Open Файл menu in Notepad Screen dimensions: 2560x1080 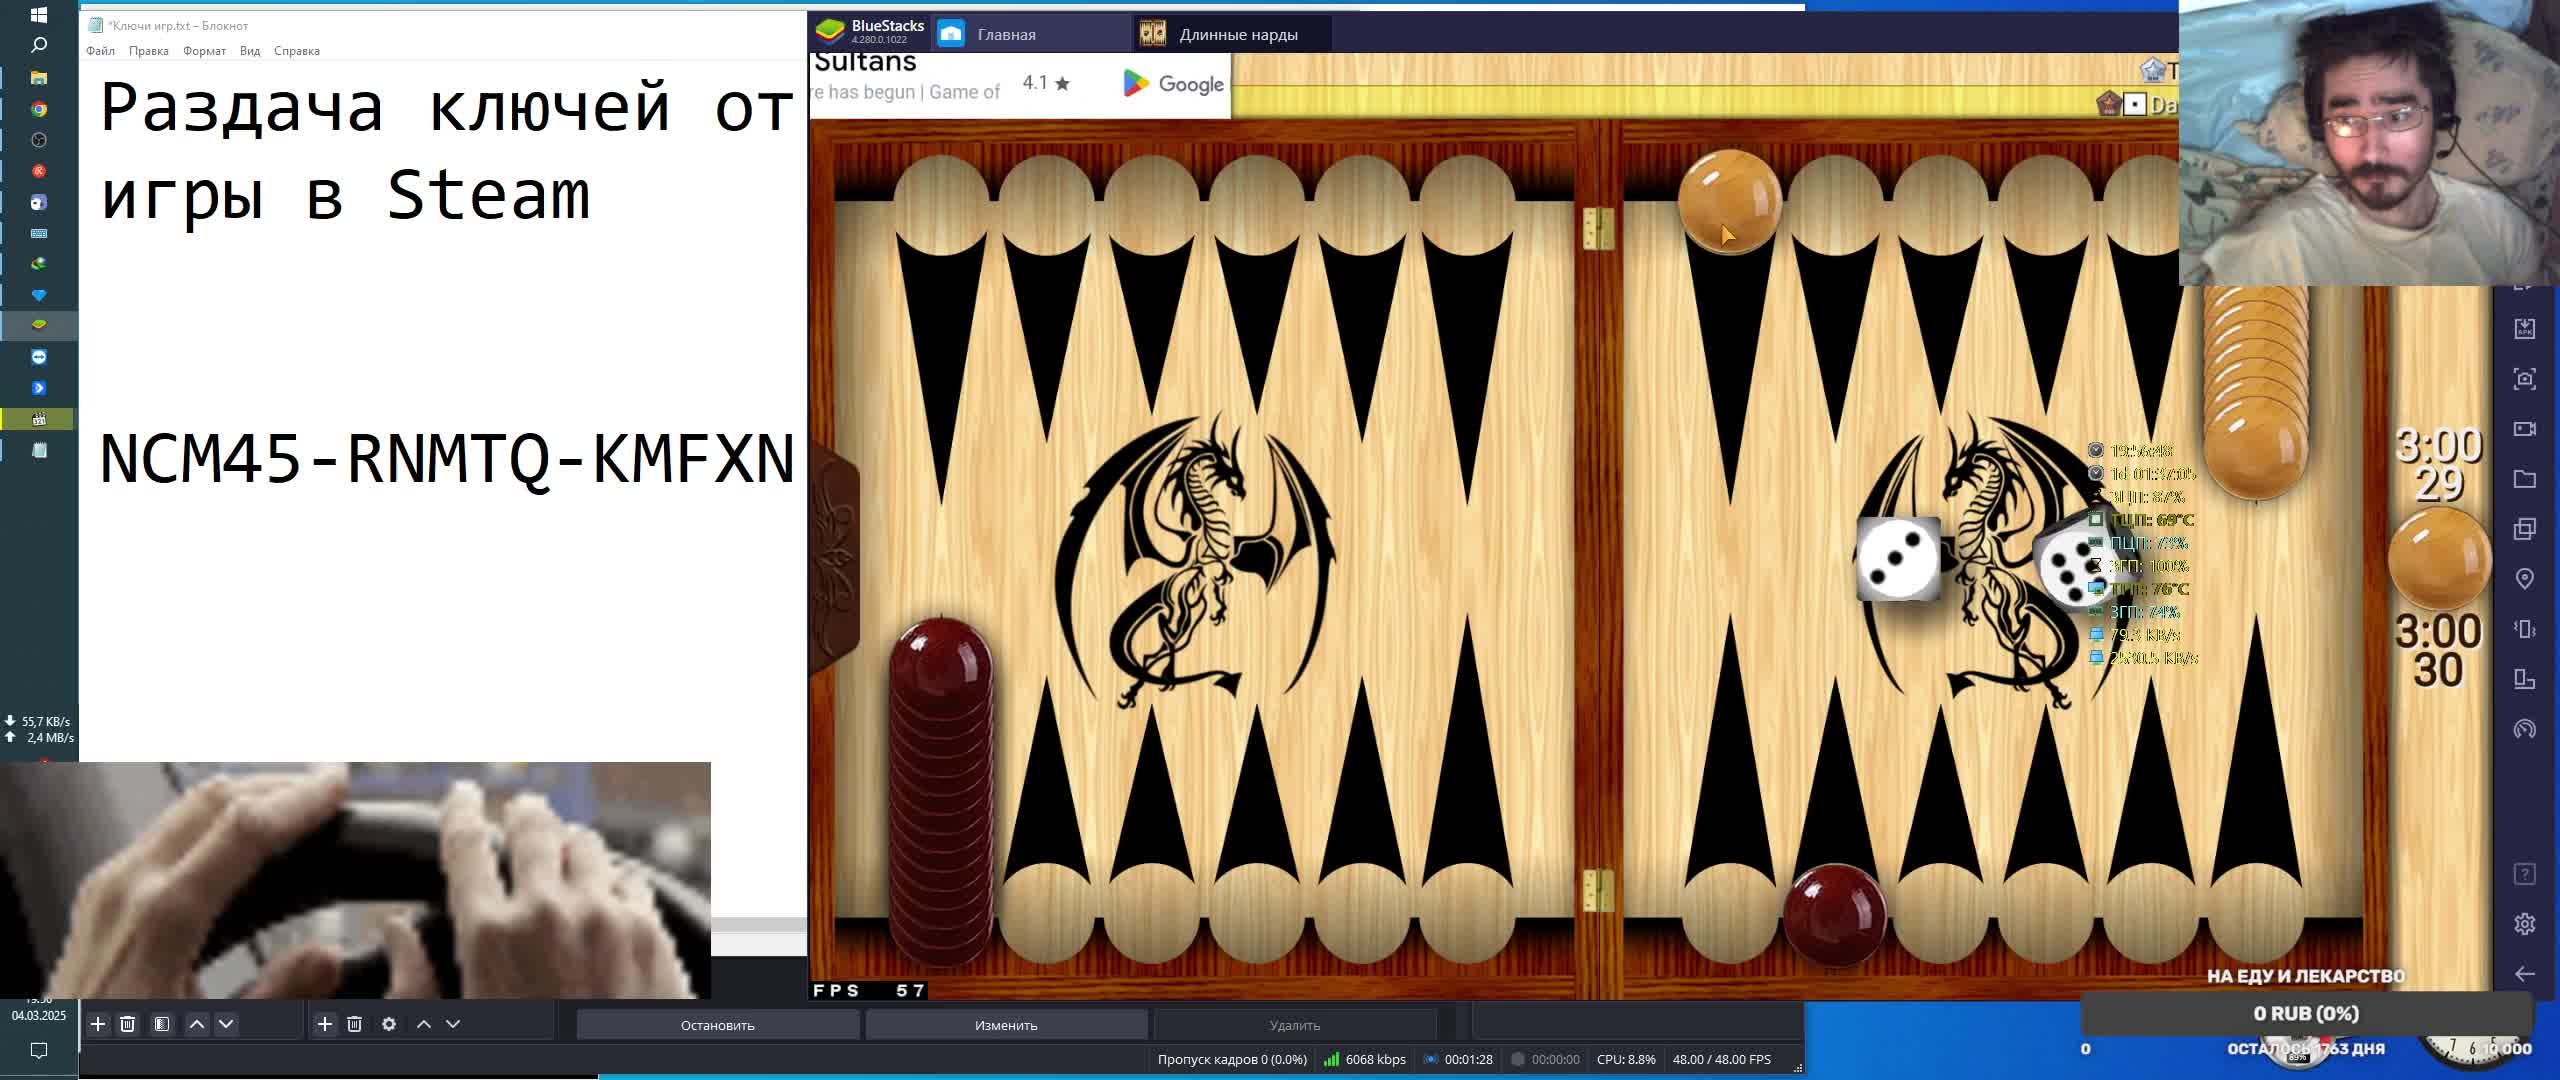pyautogui.click(x=100, y=51)
